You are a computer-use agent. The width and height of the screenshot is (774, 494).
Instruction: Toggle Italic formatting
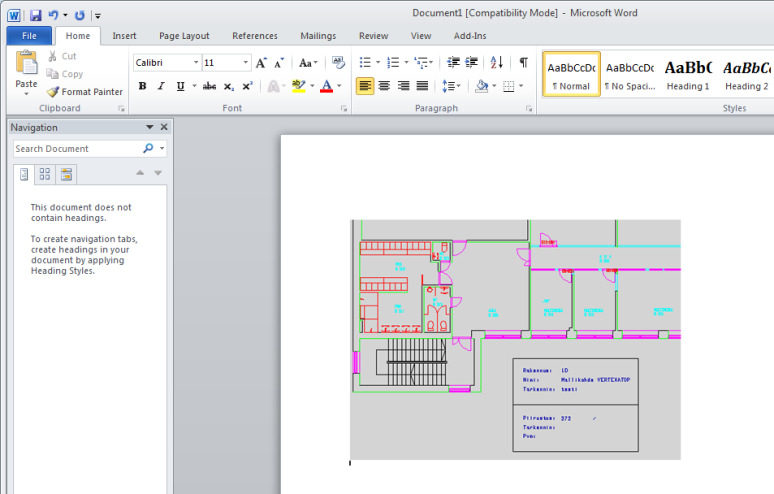click(161, 86)
